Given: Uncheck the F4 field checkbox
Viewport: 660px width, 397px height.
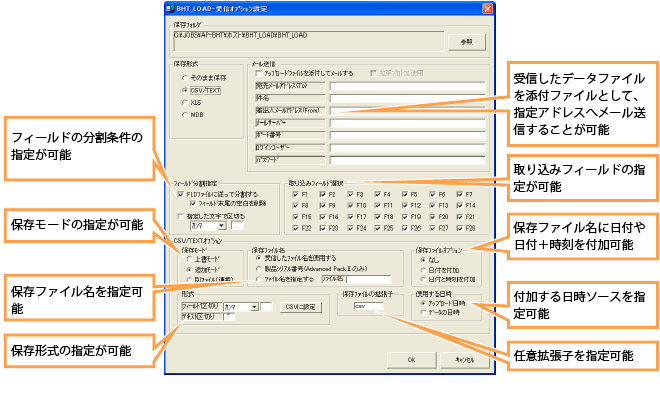Looking at the screenshot, I should [x=378, y=194].
